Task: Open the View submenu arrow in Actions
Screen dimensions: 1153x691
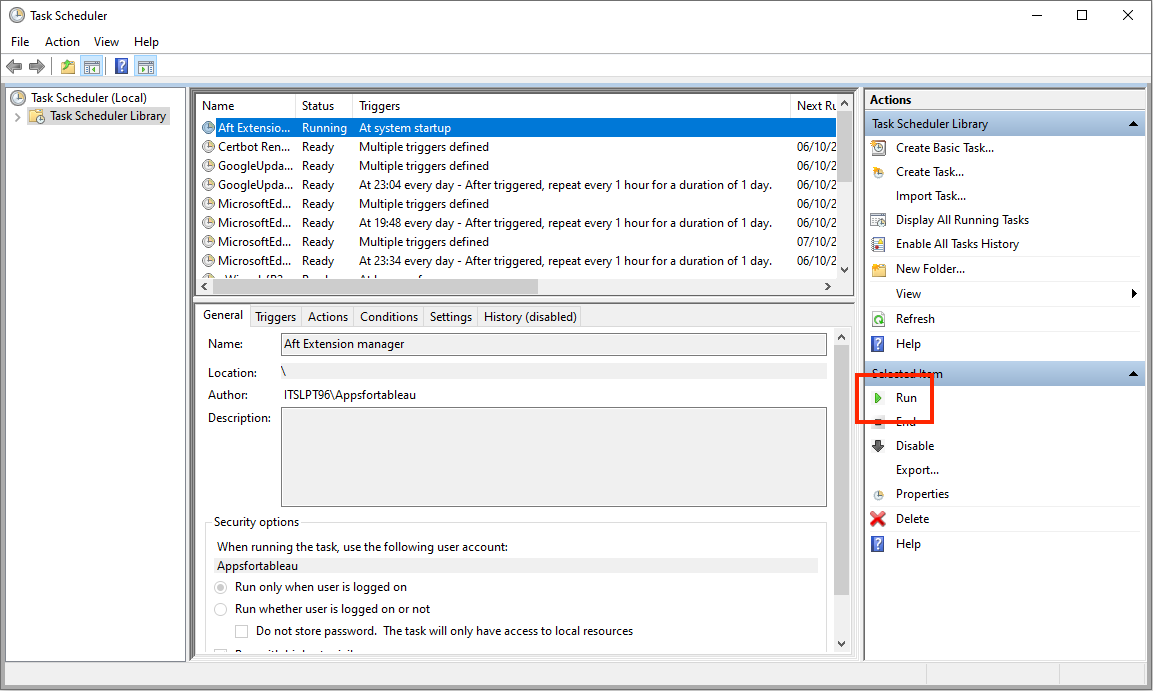Action: point(1134,294)
